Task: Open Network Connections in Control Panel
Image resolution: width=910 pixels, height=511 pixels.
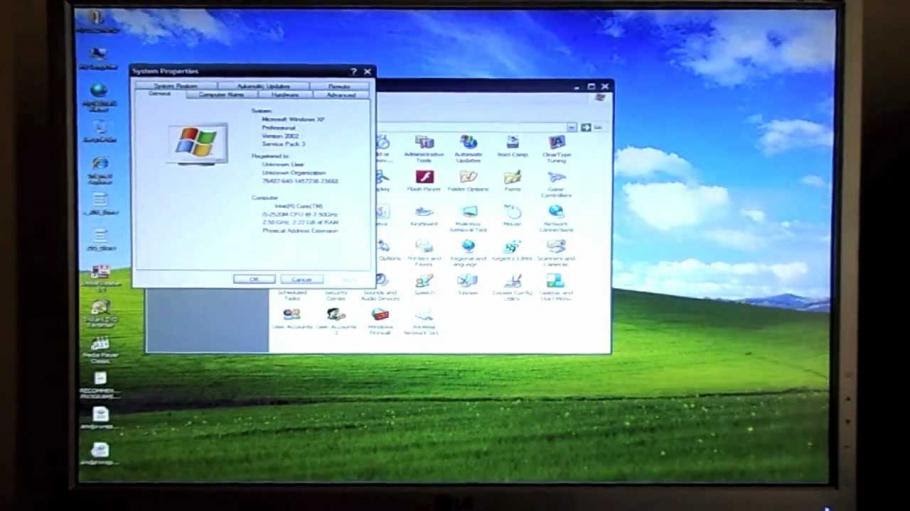Action: 556,218
